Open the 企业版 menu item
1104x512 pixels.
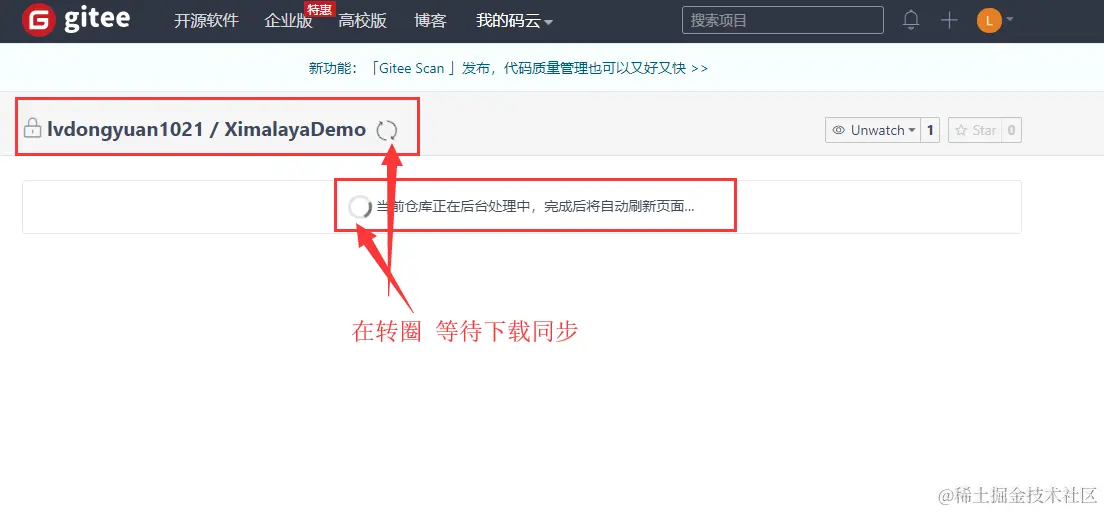coord(288,21)
